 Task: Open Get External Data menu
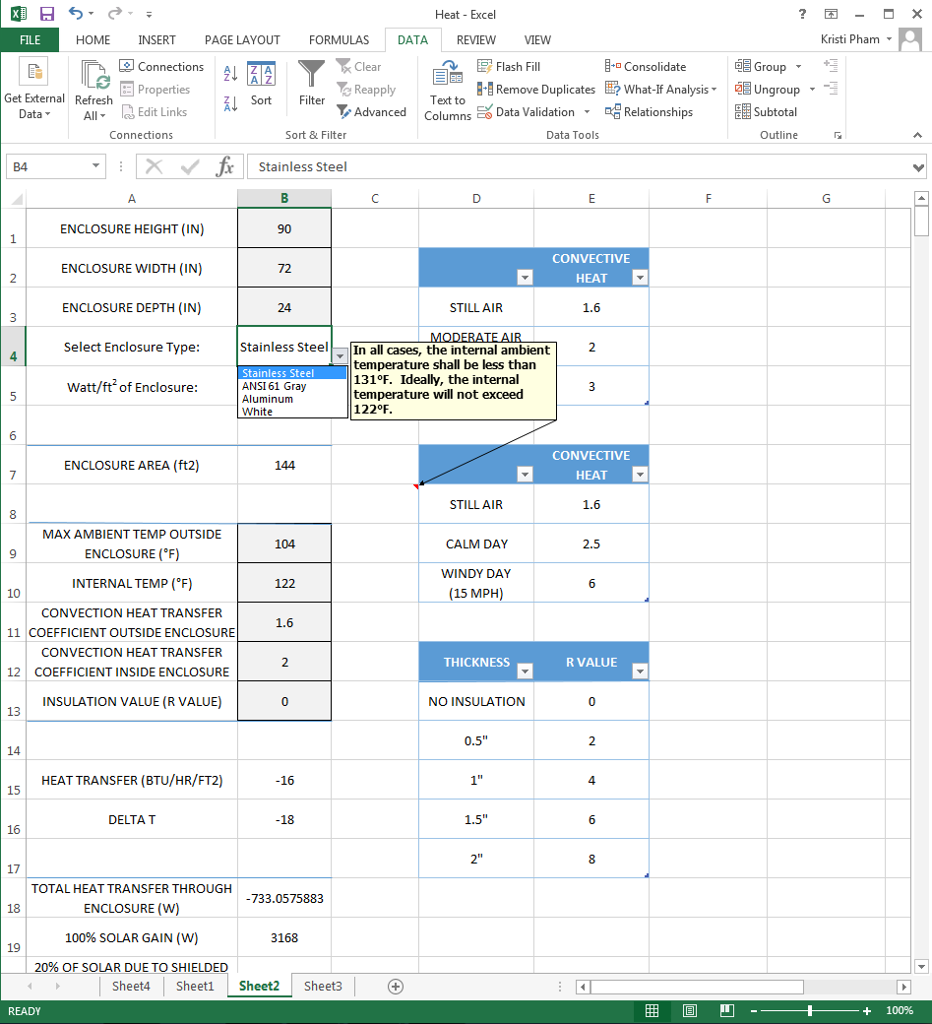(34, 91)
